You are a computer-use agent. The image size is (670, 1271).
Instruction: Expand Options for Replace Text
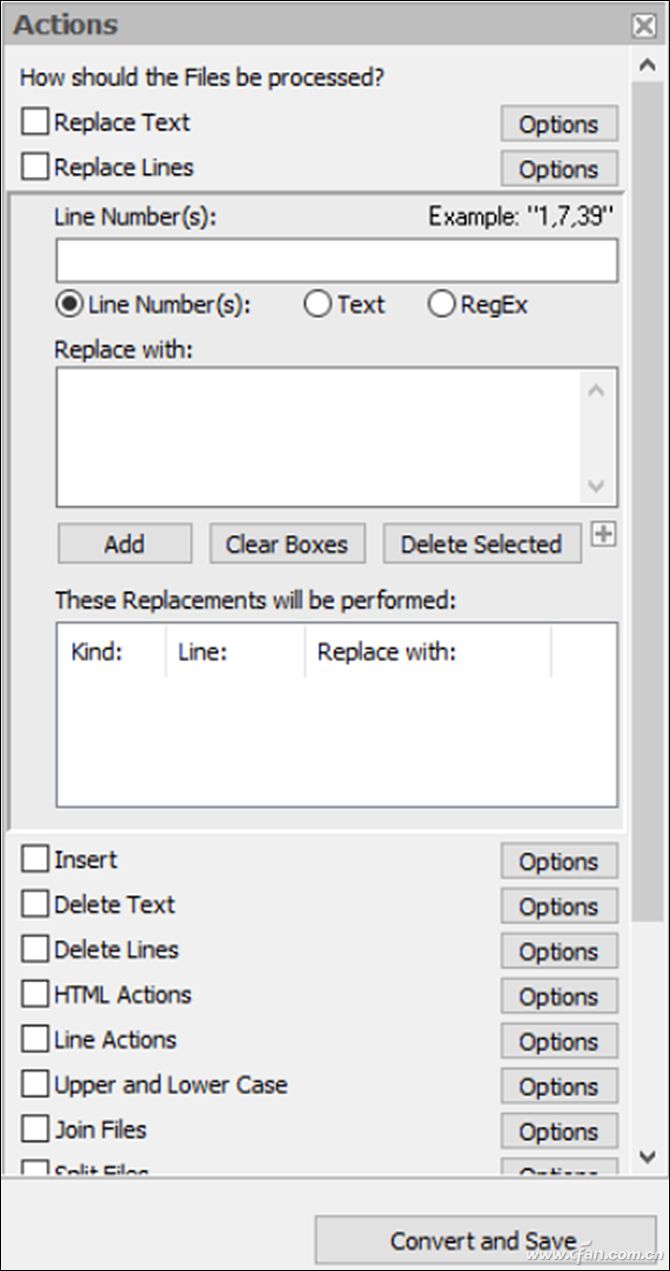coord(558,124)
